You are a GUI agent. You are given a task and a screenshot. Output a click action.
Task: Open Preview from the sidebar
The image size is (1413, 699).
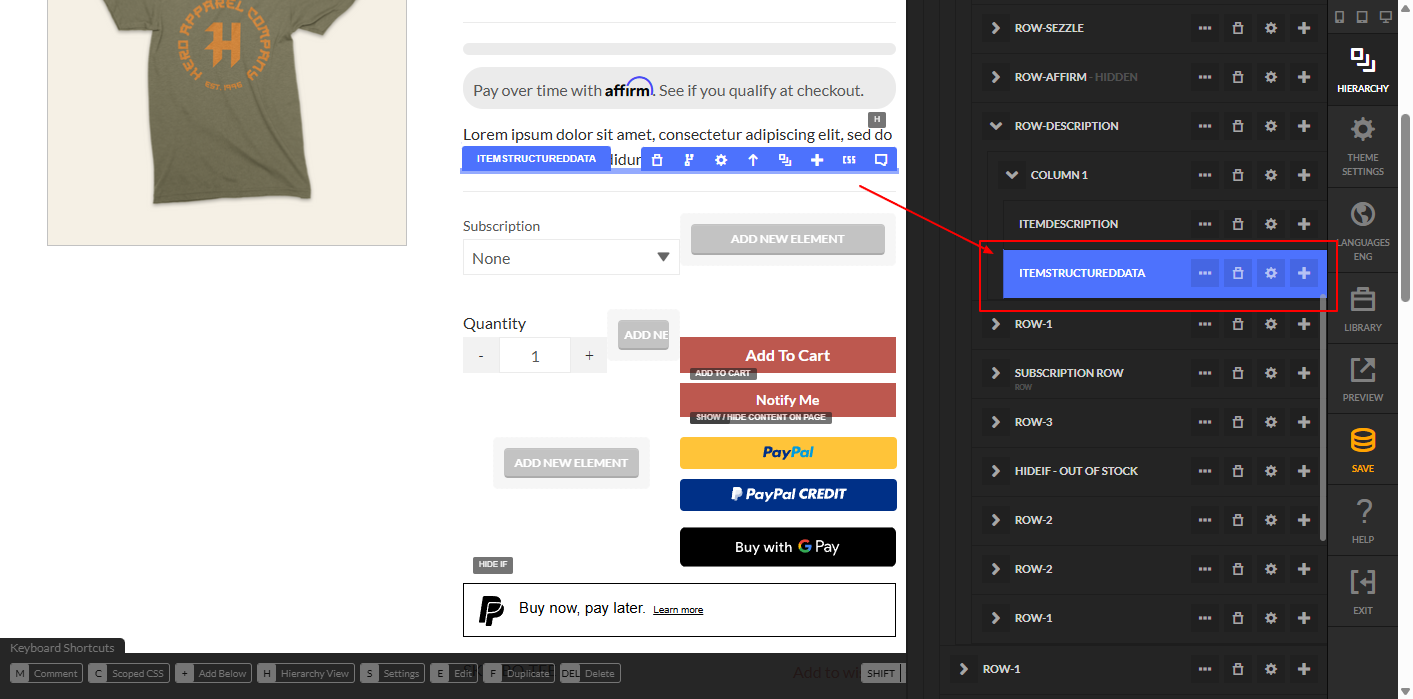[x=1362, y=379]
